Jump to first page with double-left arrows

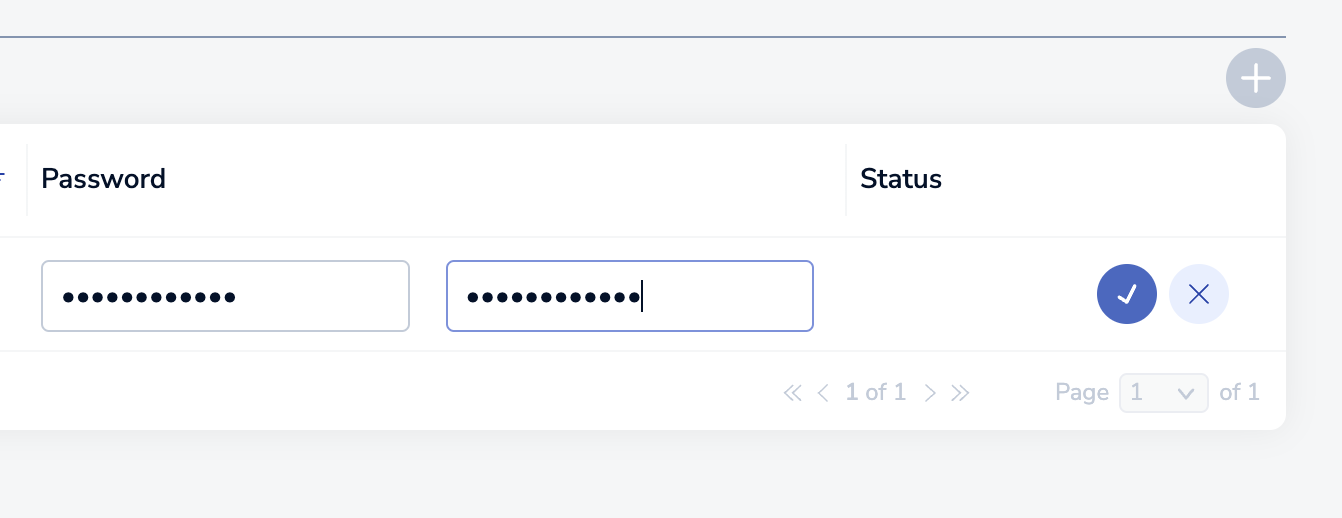793,393
